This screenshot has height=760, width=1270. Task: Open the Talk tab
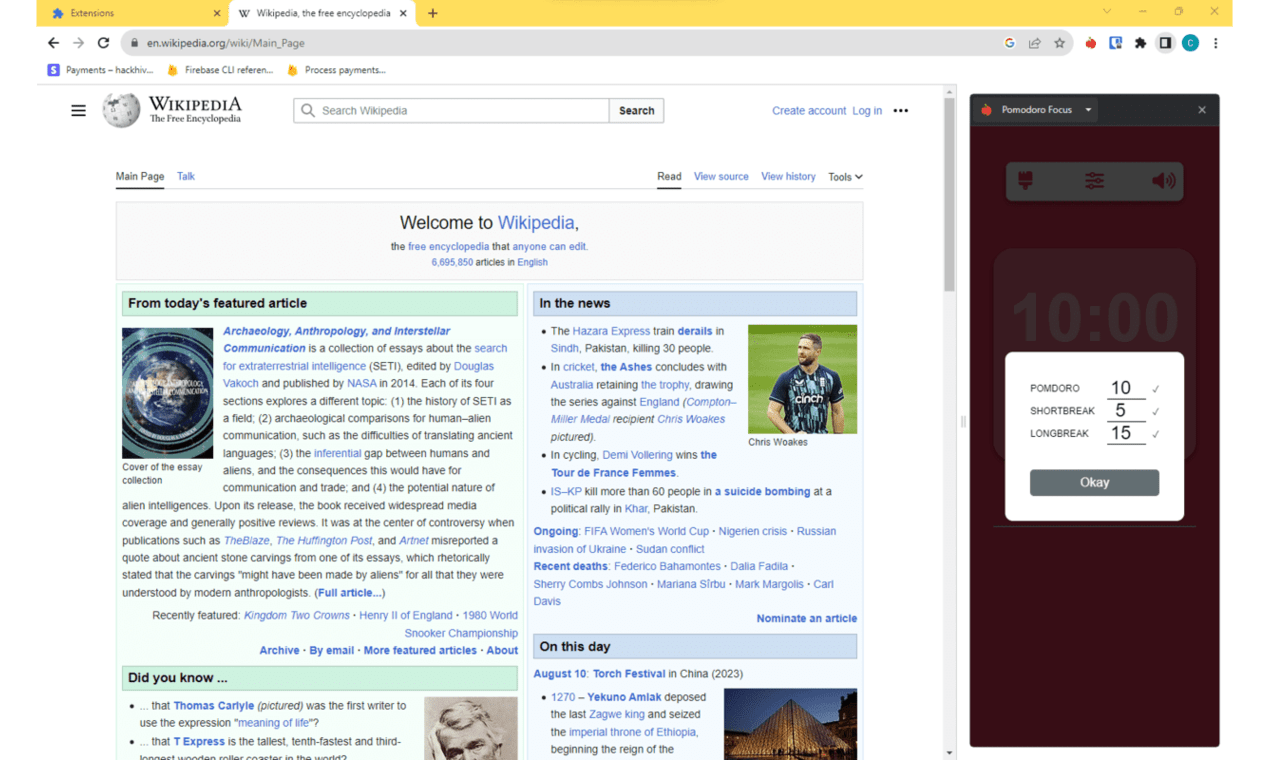(186, 176)
